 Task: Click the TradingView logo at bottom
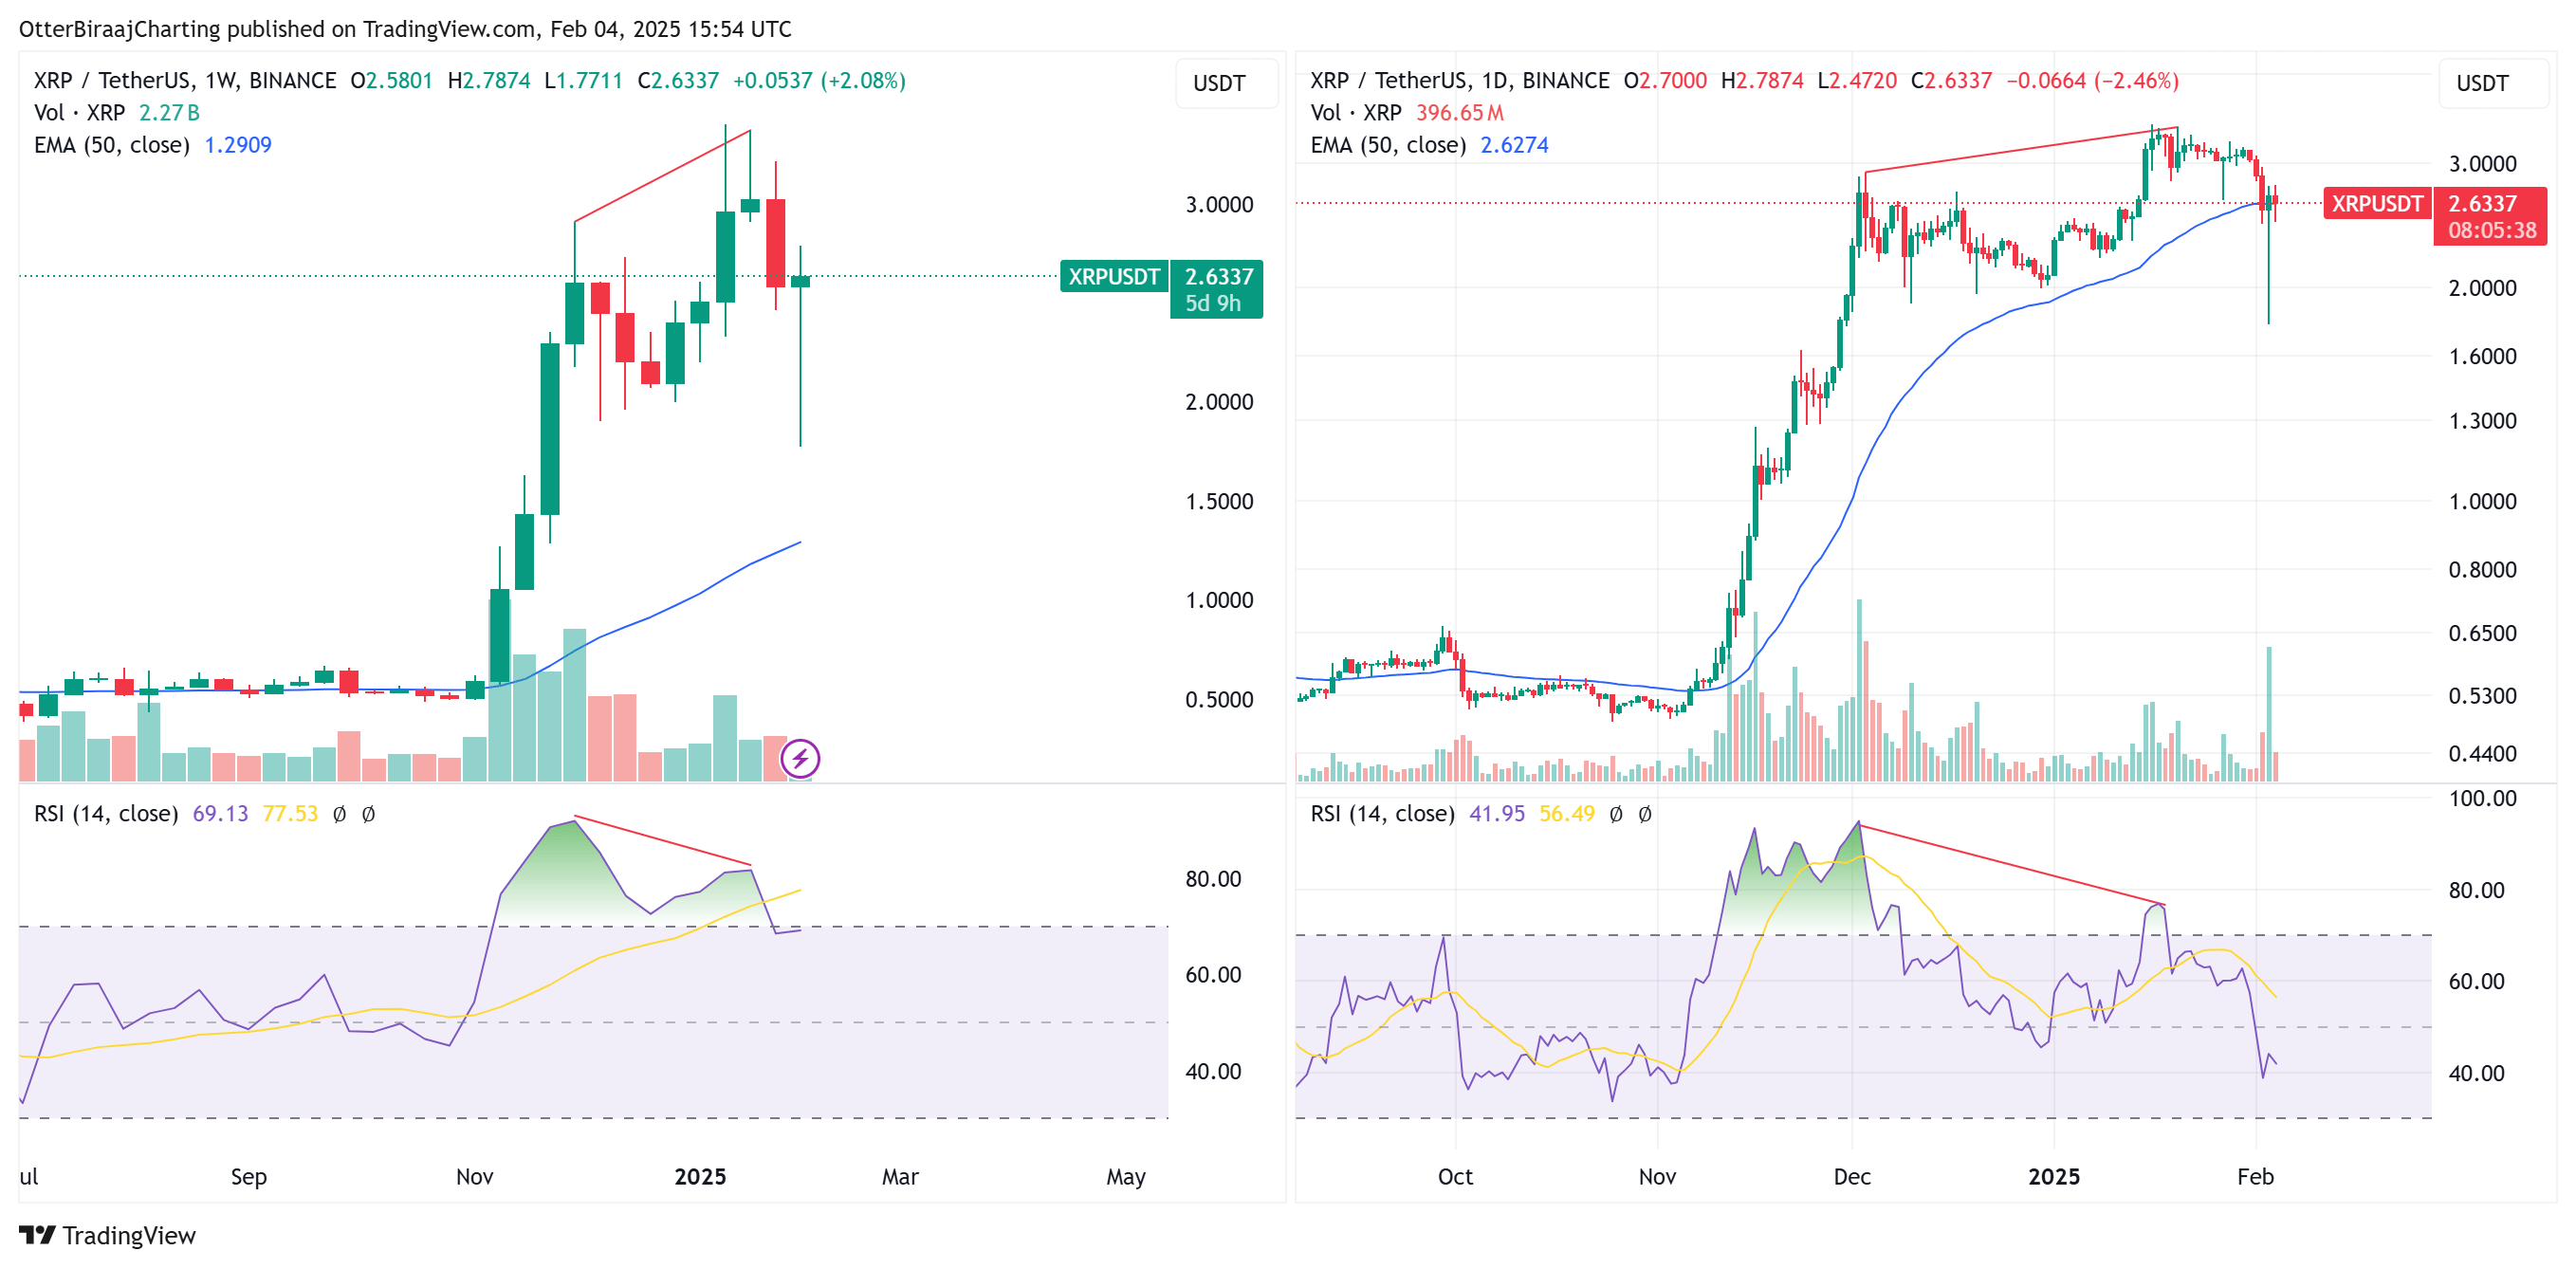pos(107,1235)
